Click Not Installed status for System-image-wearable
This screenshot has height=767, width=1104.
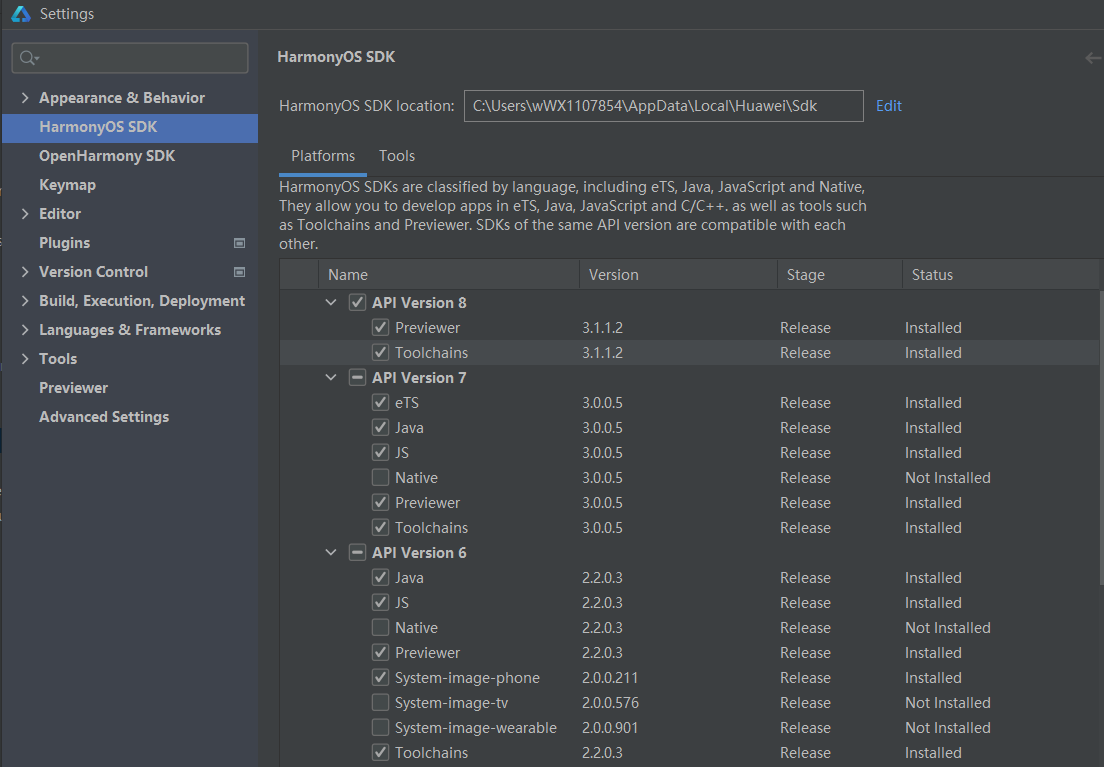pos(948,728)
